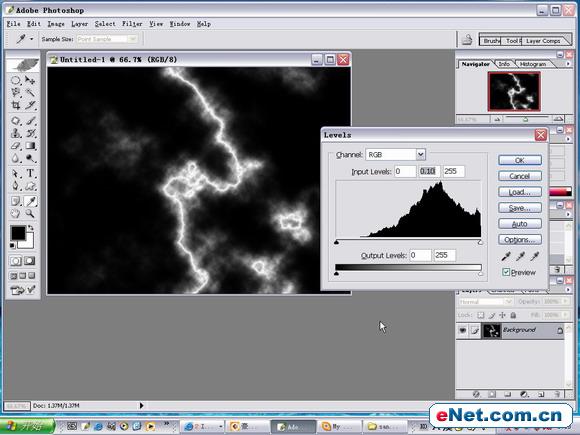Select the Eyedropper tool in toolbox

(30, 201)
